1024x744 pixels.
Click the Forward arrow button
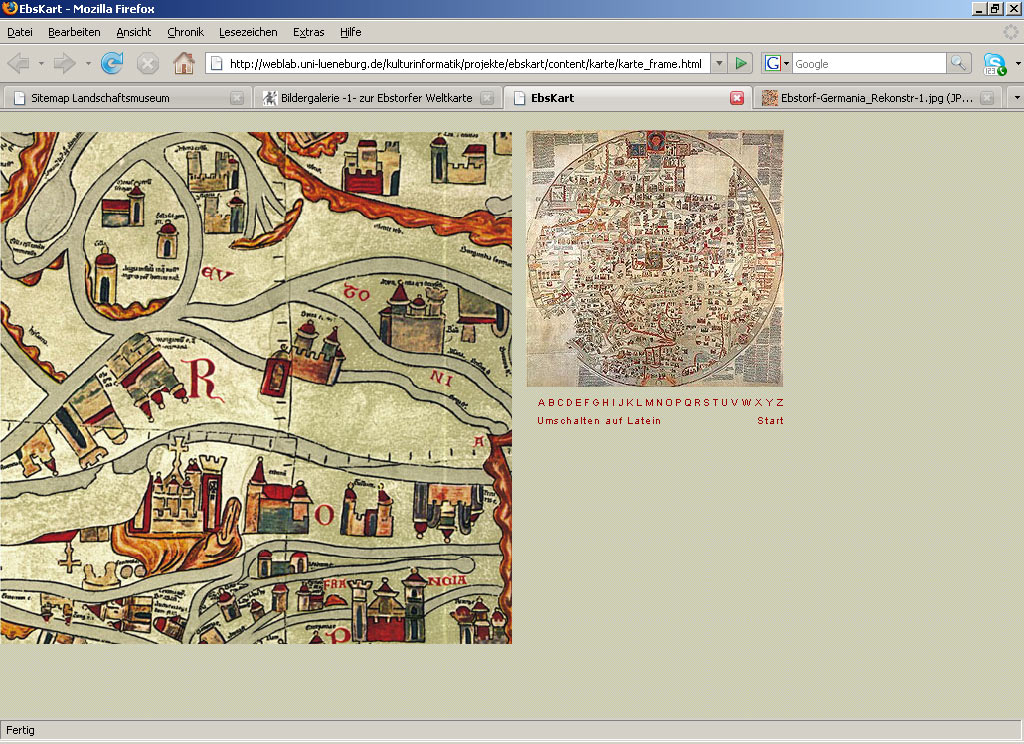pyautogui.click(x=64, y=63)
